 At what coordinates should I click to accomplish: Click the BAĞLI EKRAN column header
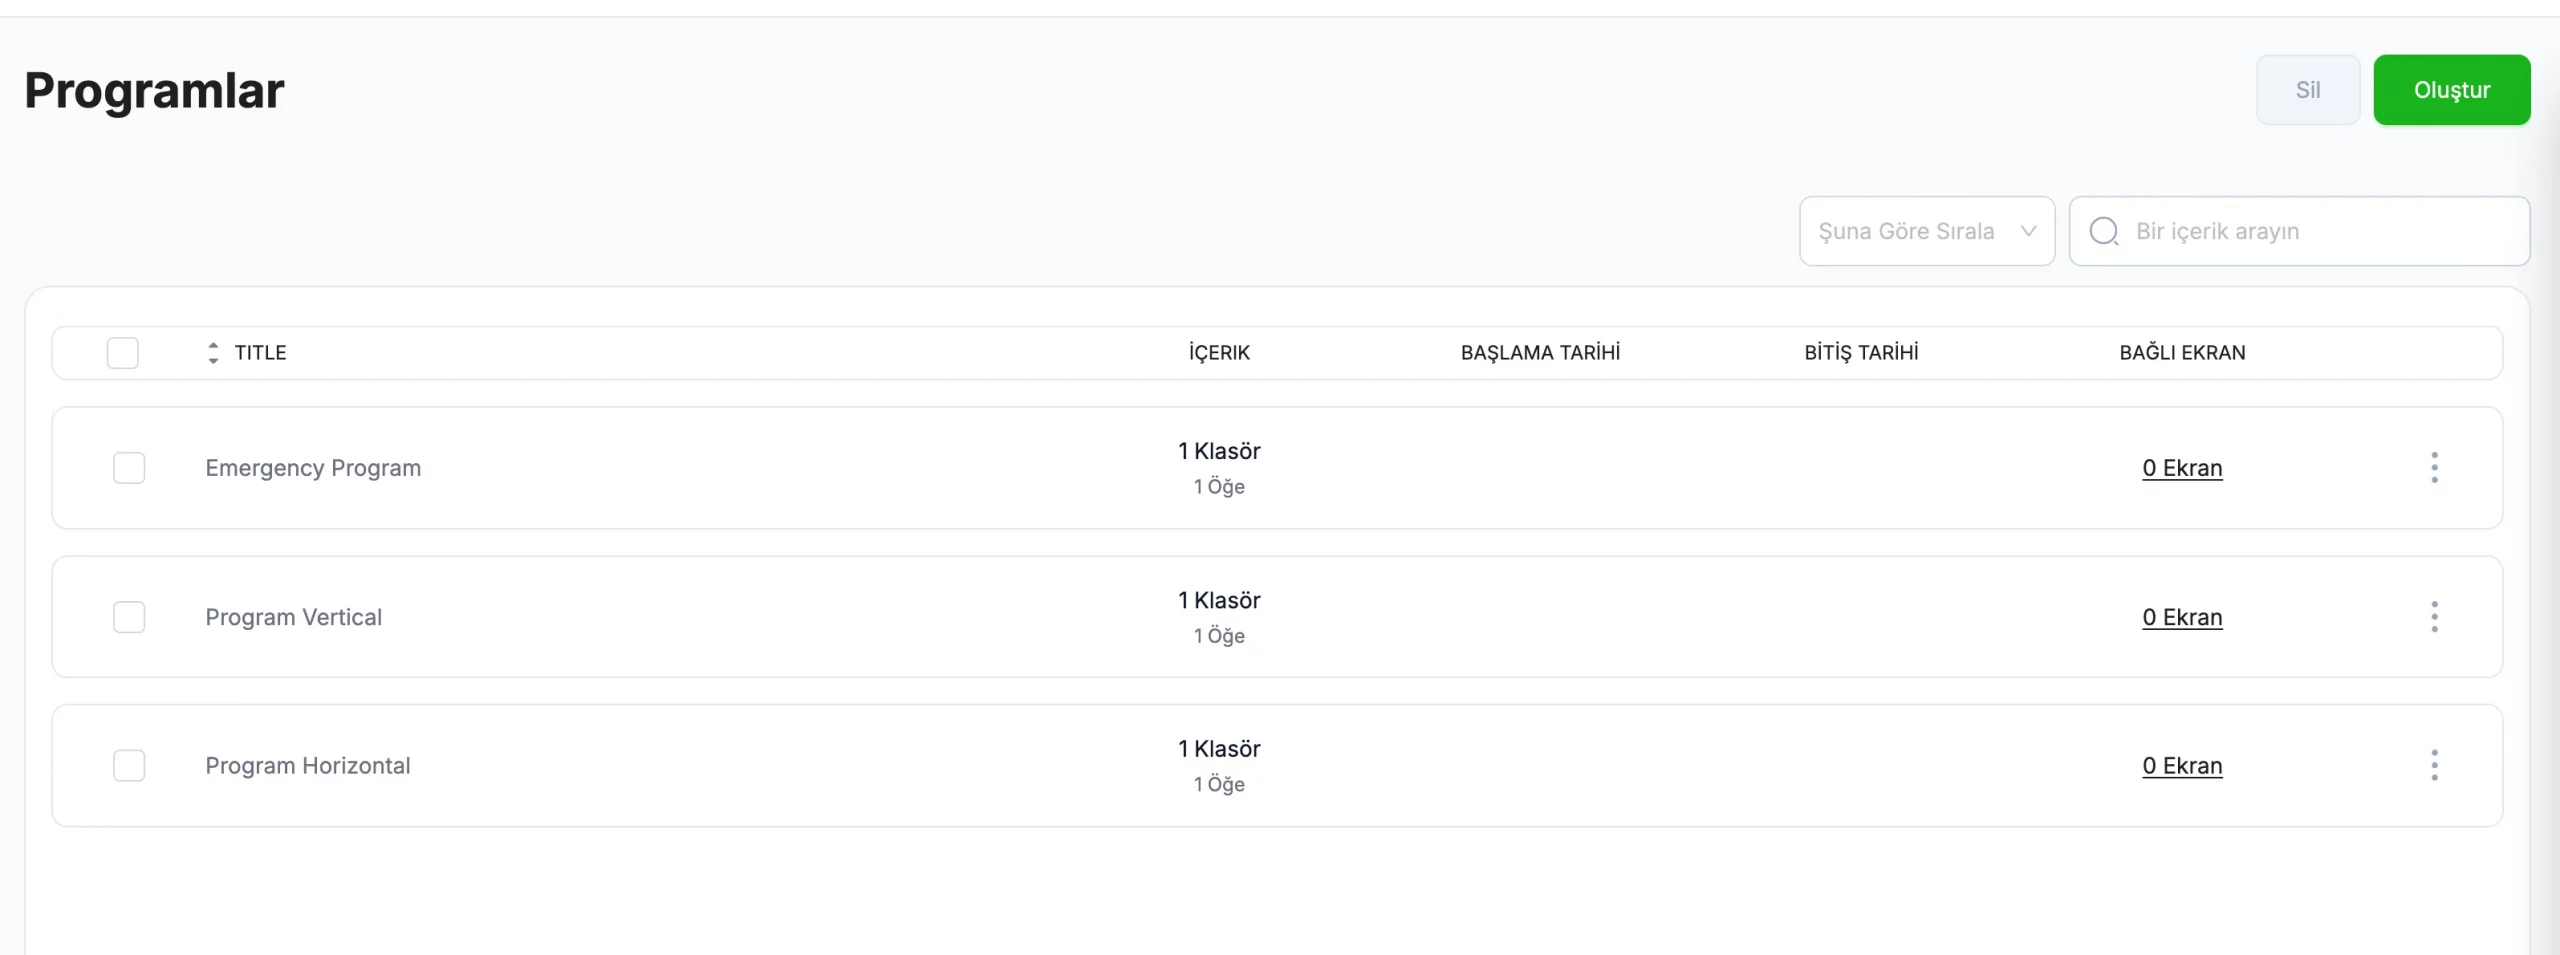[2182, 352]
